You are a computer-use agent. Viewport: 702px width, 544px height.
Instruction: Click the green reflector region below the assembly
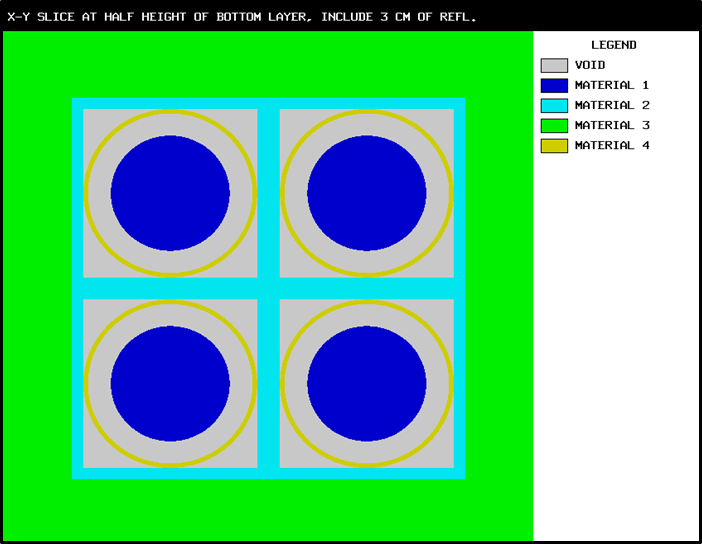pos(268,510)
